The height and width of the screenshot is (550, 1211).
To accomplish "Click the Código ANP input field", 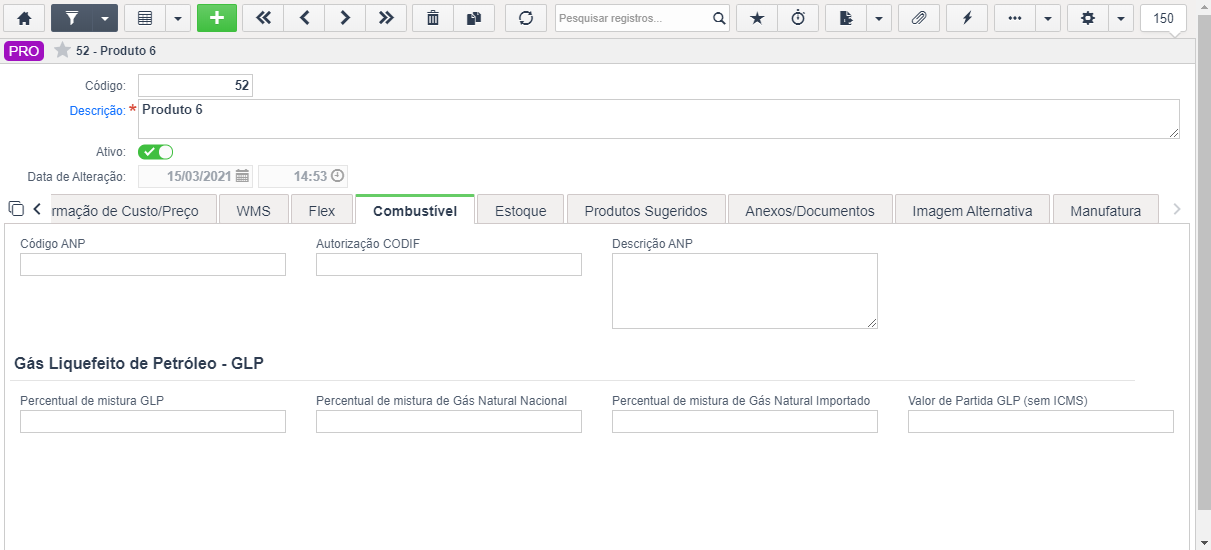I will coord(153,264).
